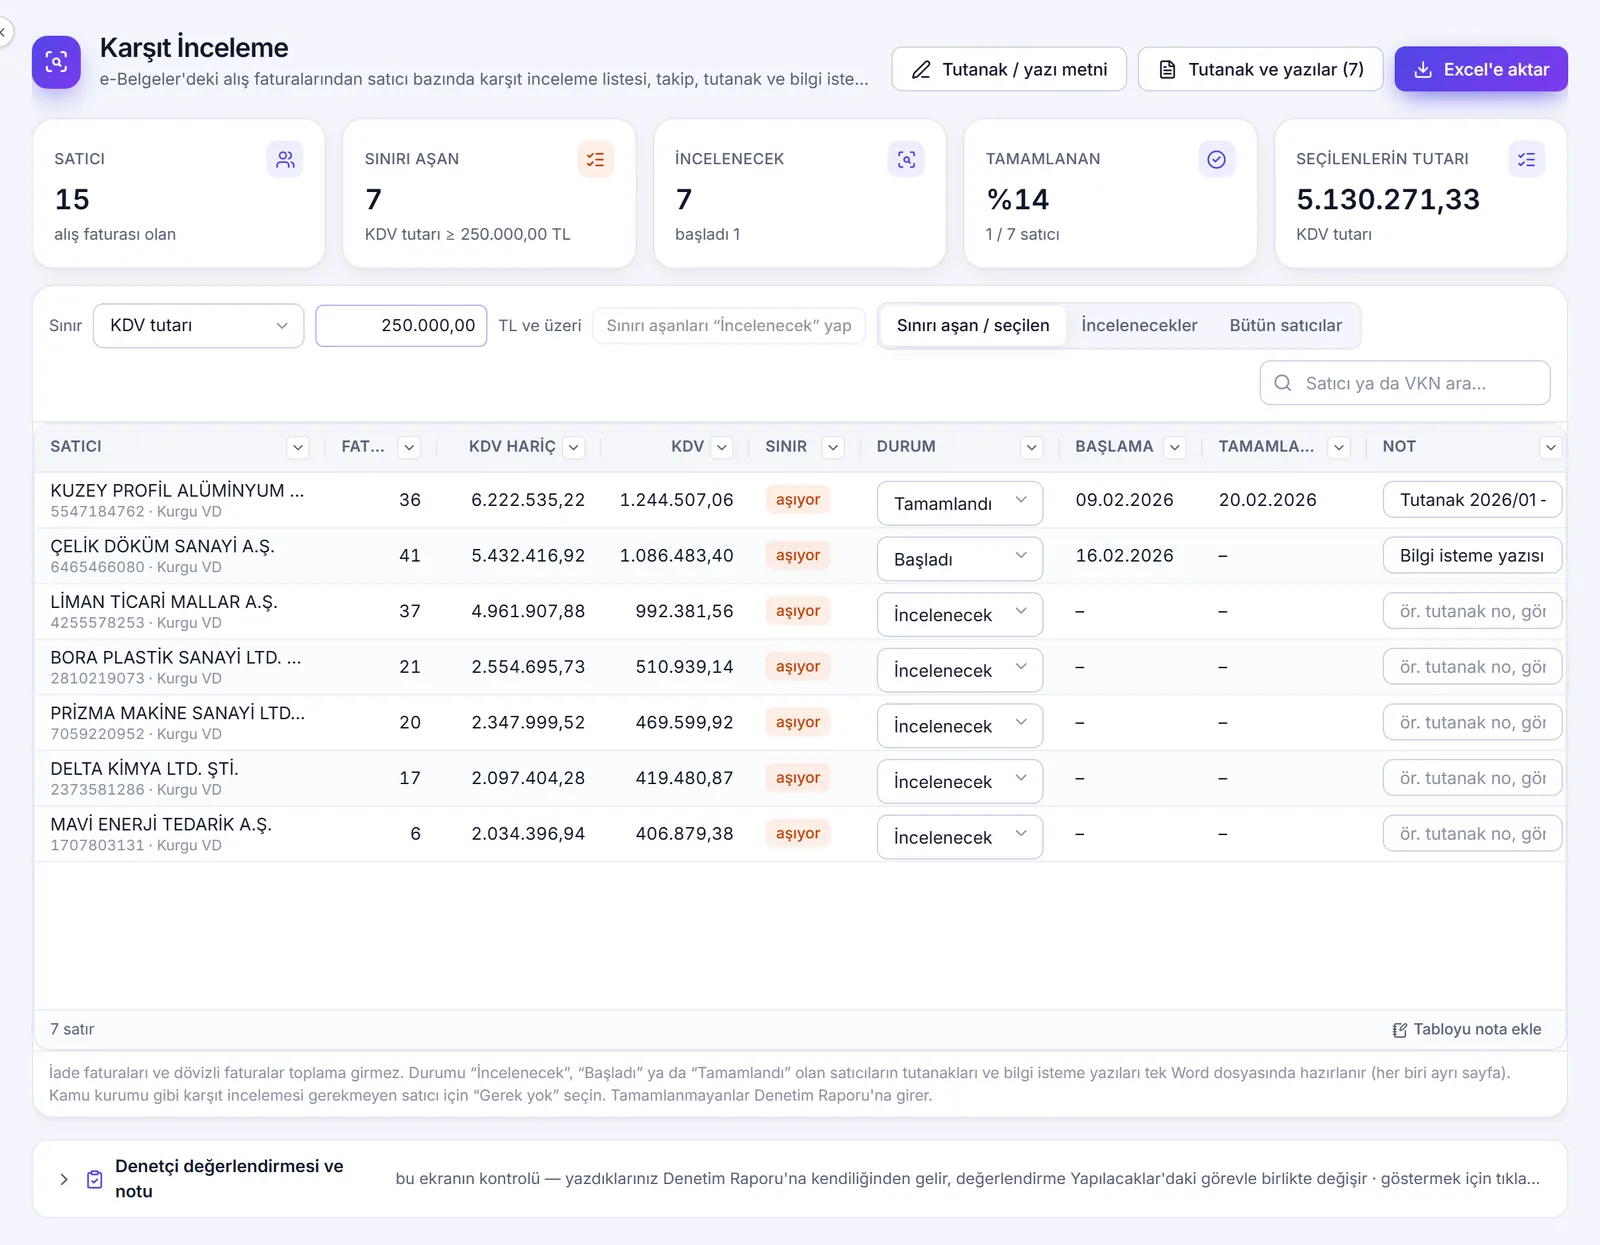The image size is (1600, 1245).
Task: Open SATICI column header filter menu
Action: click(298, 447)
